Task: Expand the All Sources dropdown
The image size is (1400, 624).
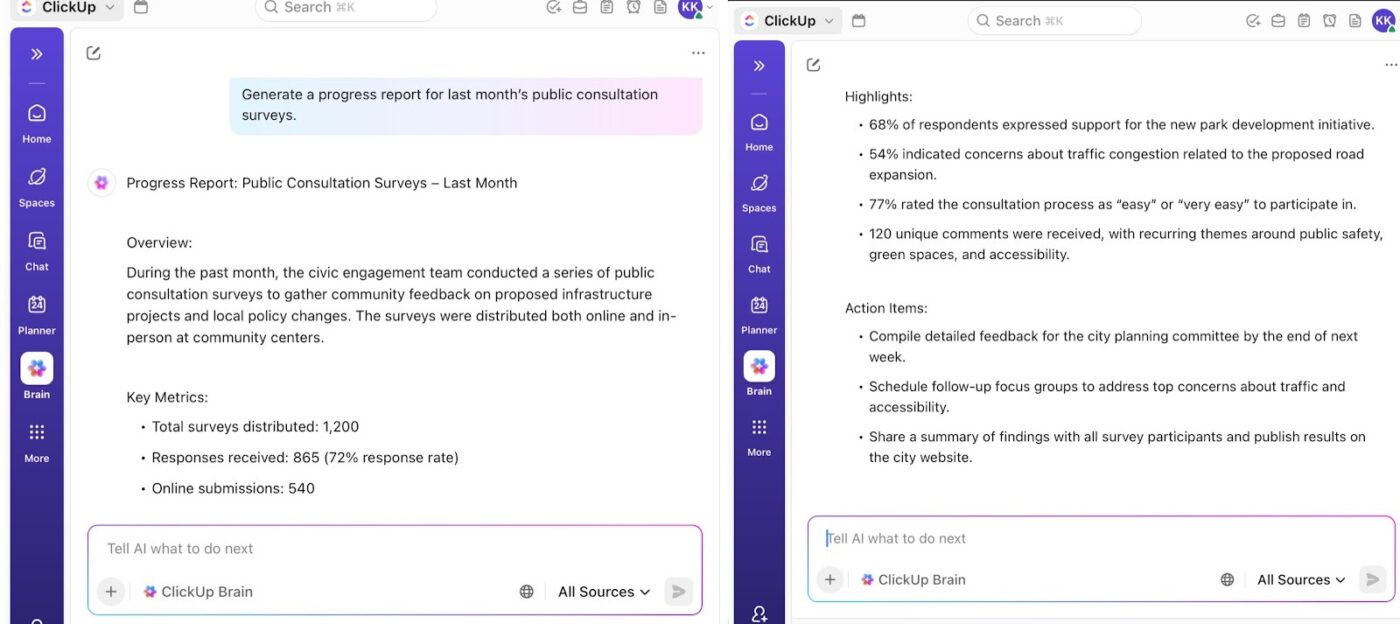Action: (x=603, y=591)
